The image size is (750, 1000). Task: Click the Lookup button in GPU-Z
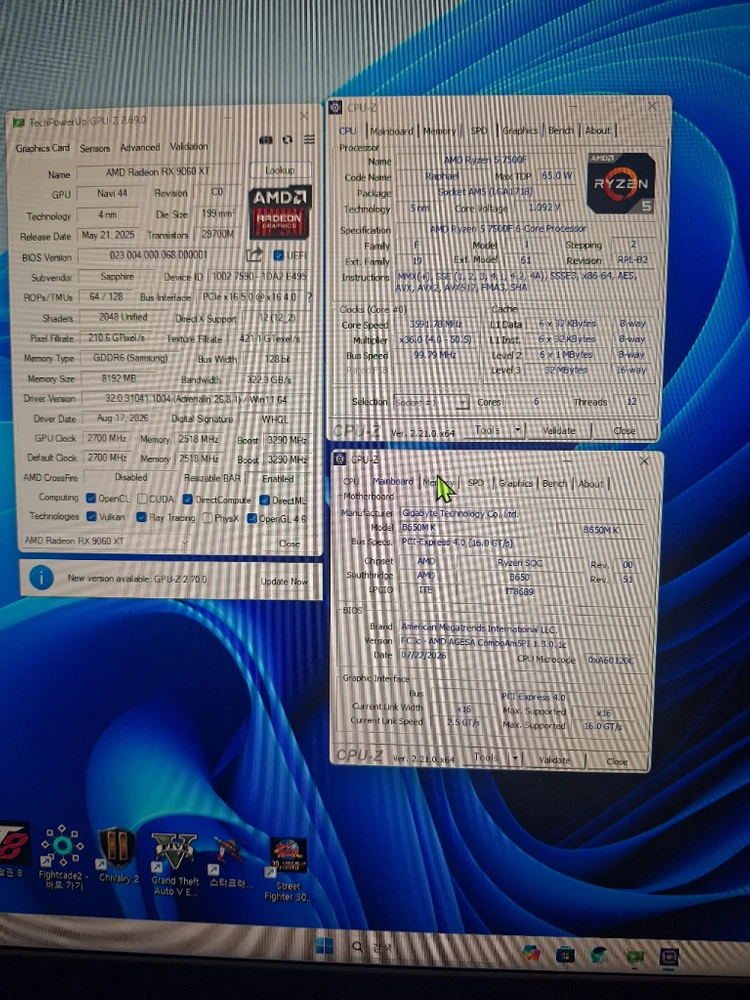click(x=280, y=170)
